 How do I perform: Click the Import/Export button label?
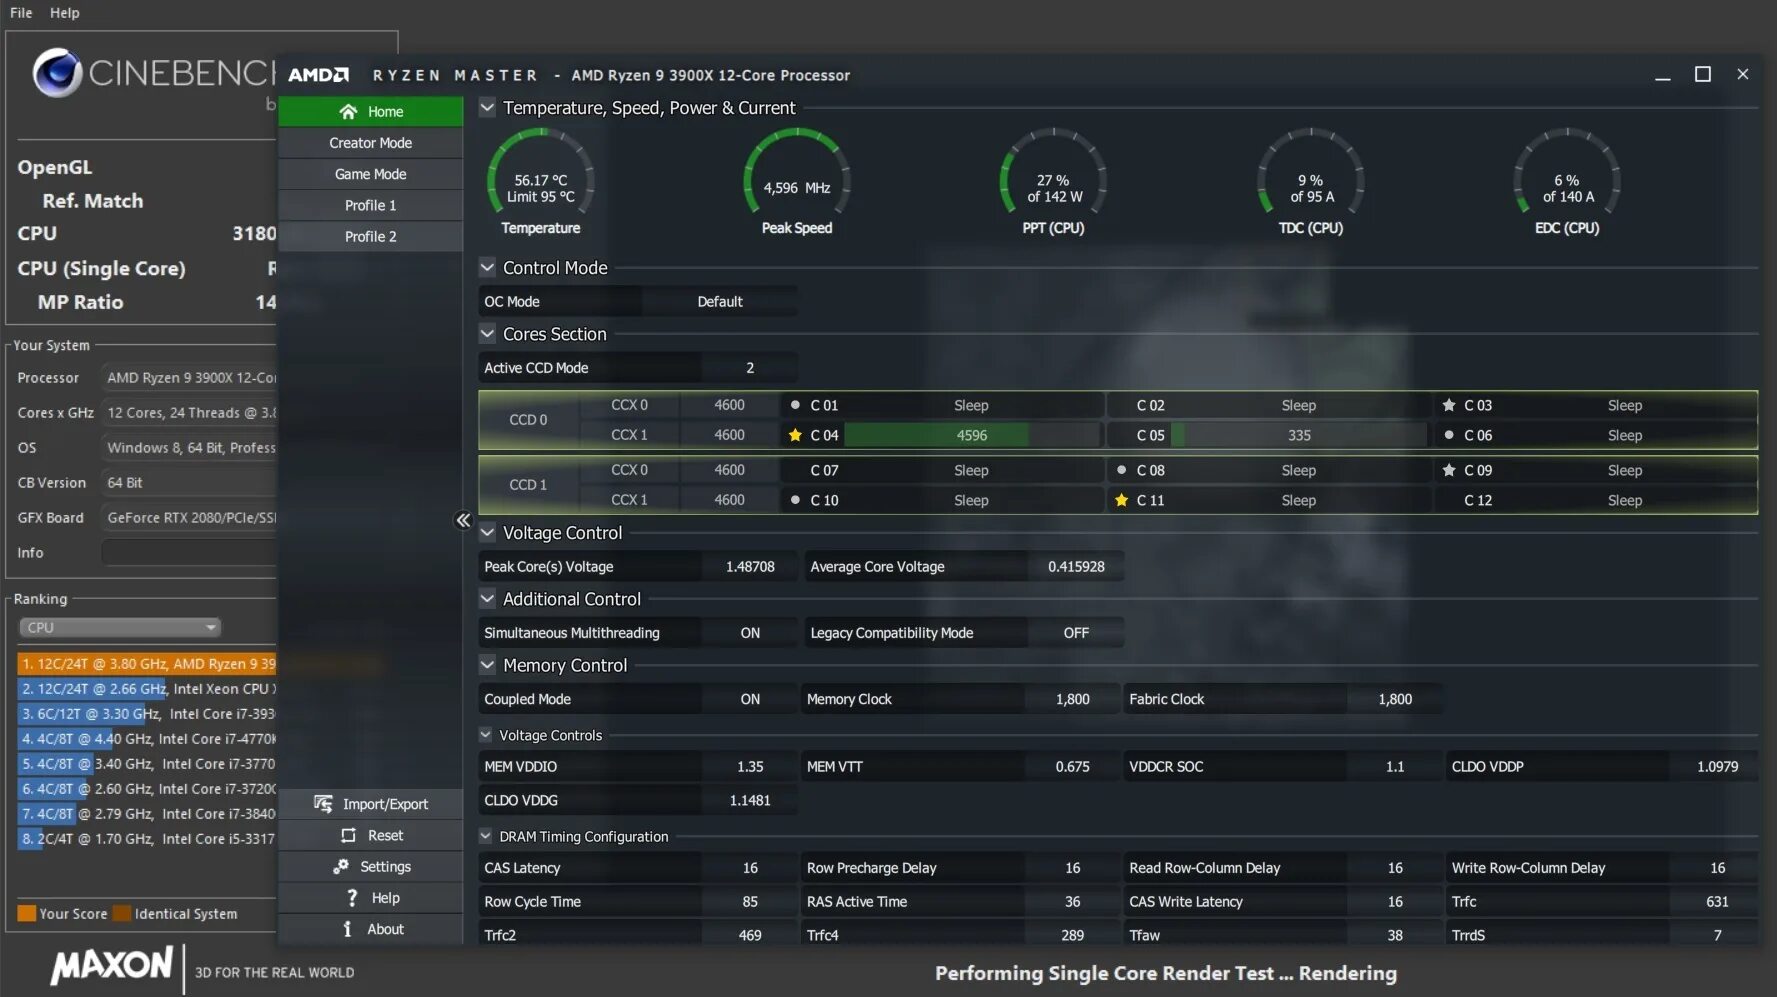click(x=385, y=804)
